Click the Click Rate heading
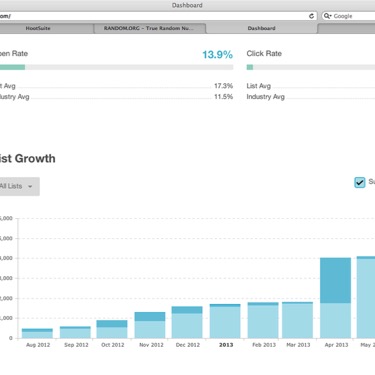The height and width of the screenshot is (375, 375). (x=264, y=54)
